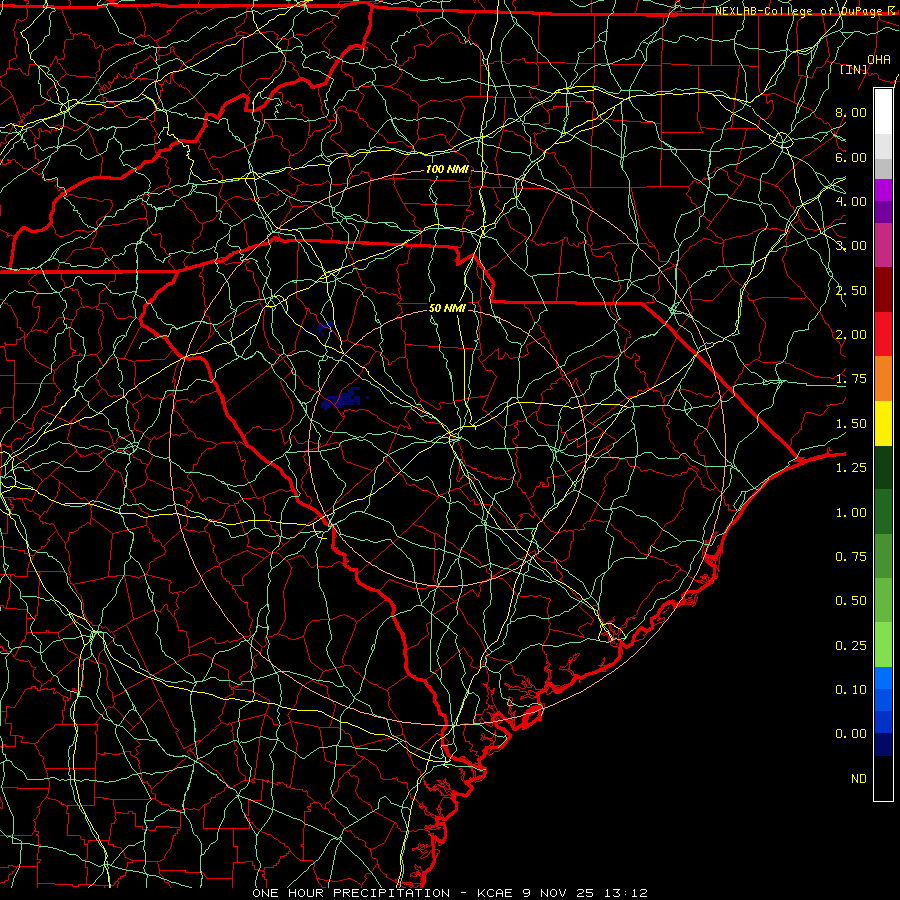The width and height of the screenshot is (900, 900).
Task: Click the 'NEXLAB-College of DuPage' header text
Action: click(x=800, y=11)
